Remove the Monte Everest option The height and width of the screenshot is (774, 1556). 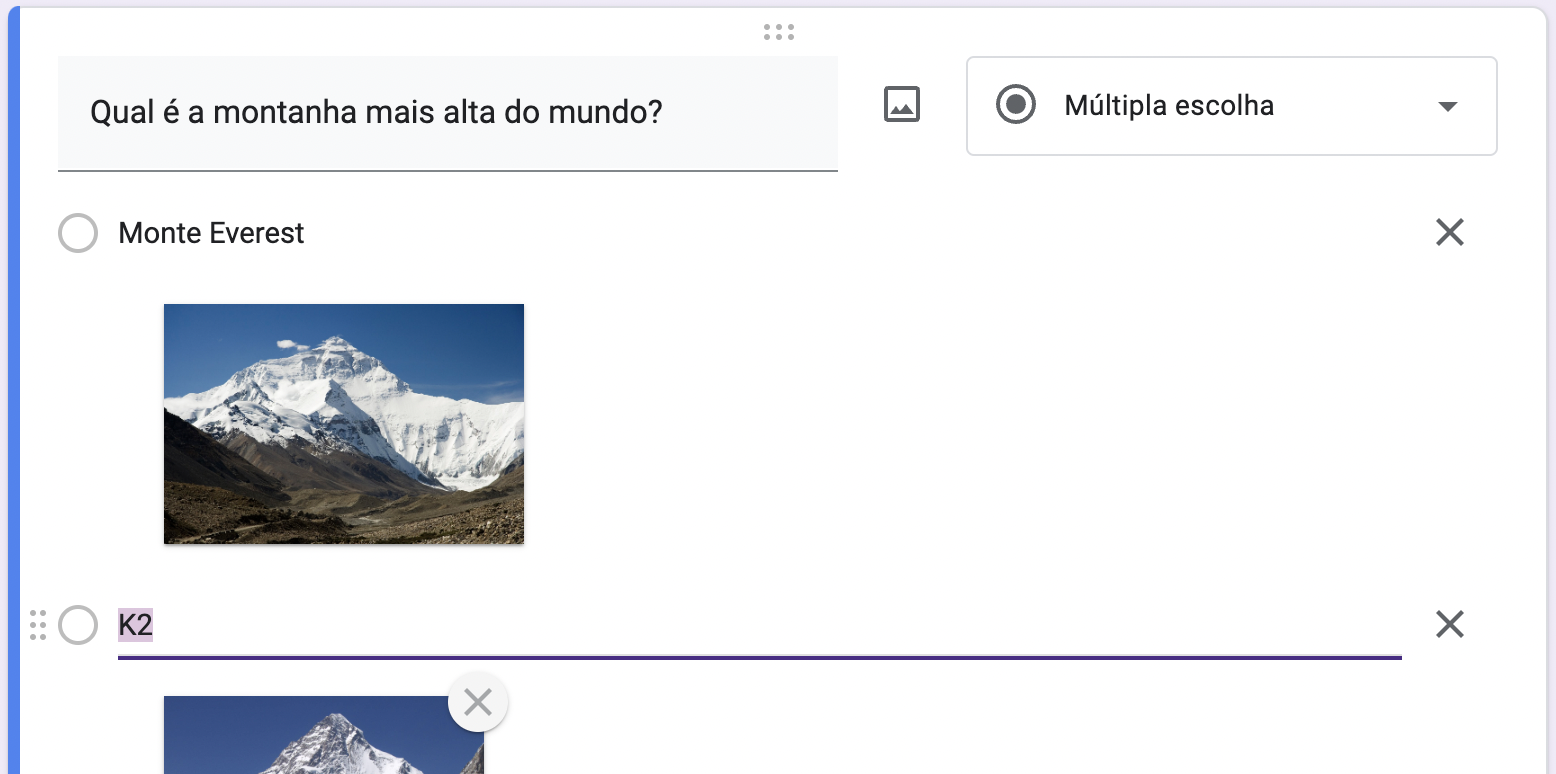1450,233
